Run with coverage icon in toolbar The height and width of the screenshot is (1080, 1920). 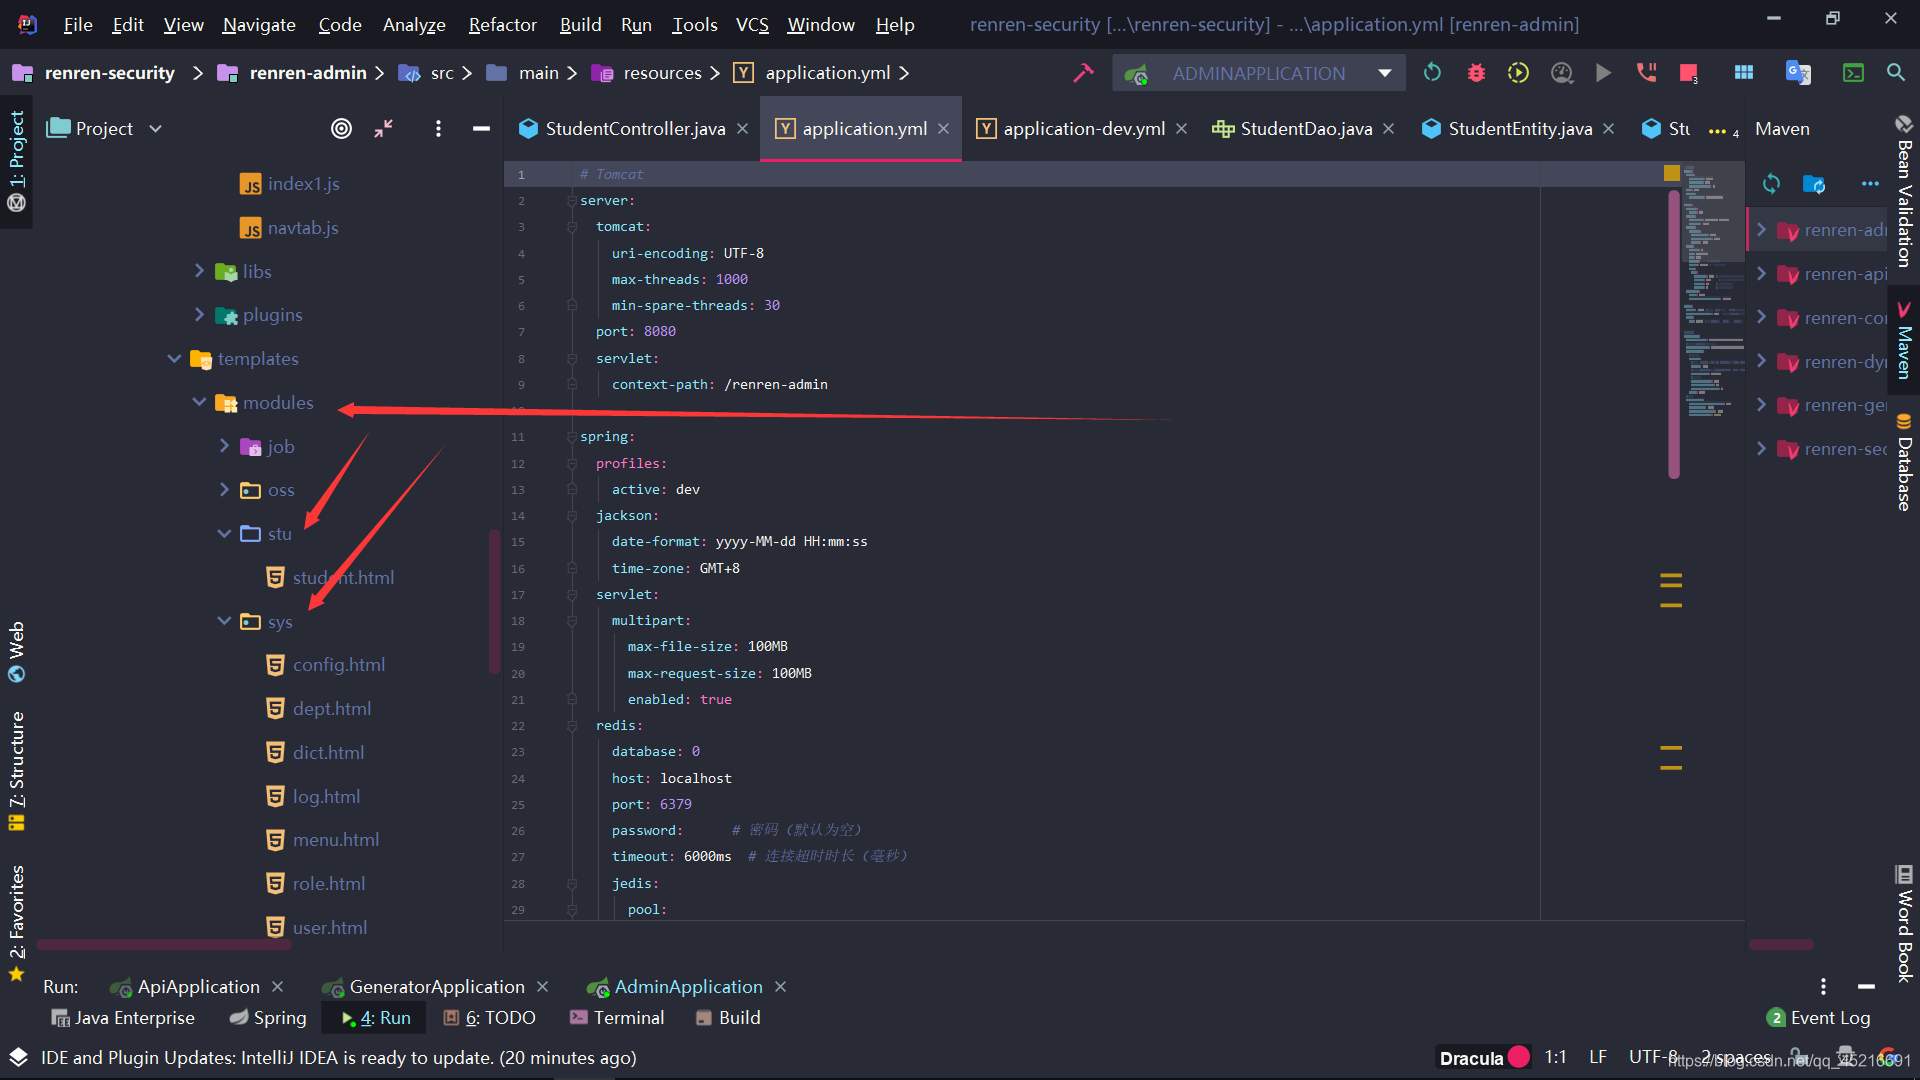point(1518,73)
